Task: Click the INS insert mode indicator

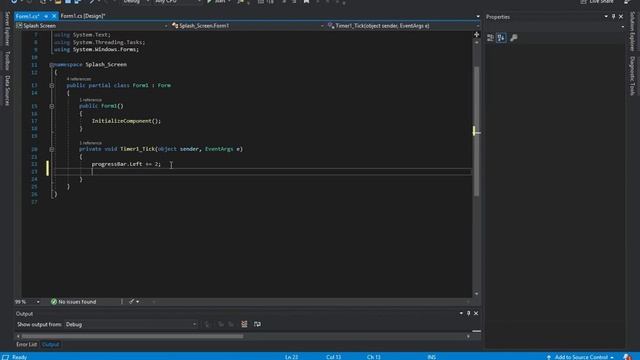Action: point(431,357)
